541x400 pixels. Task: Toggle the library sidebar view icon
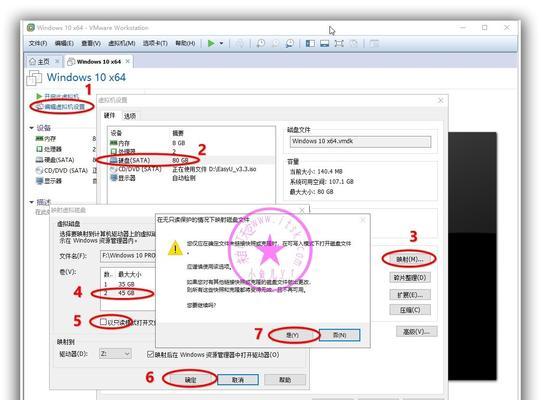pos(310,43)
